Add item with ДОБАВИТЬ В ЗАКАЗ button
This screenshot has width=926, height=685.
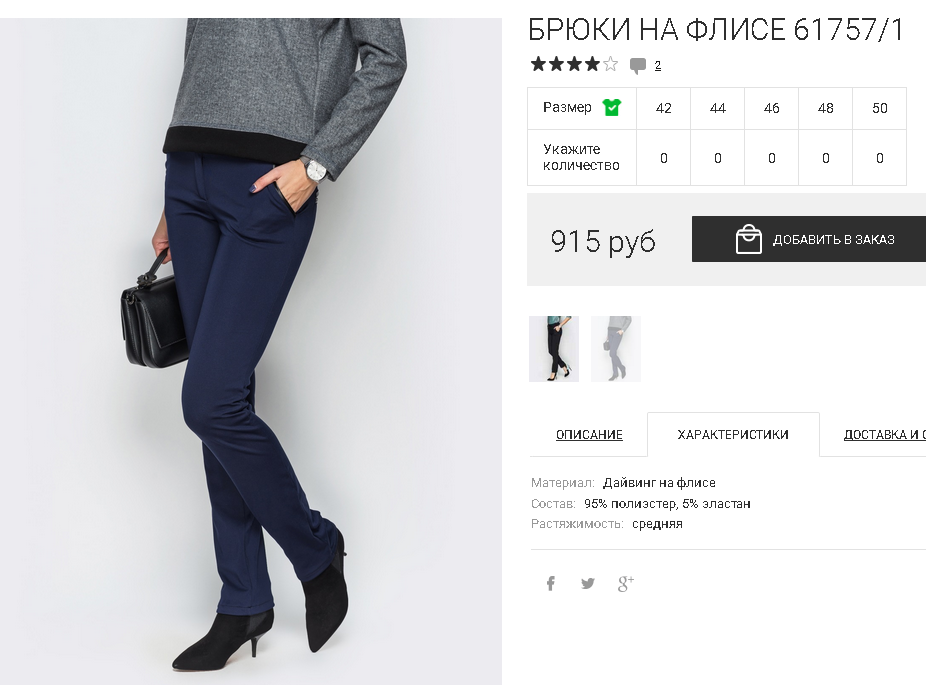(x=809, y=239)
